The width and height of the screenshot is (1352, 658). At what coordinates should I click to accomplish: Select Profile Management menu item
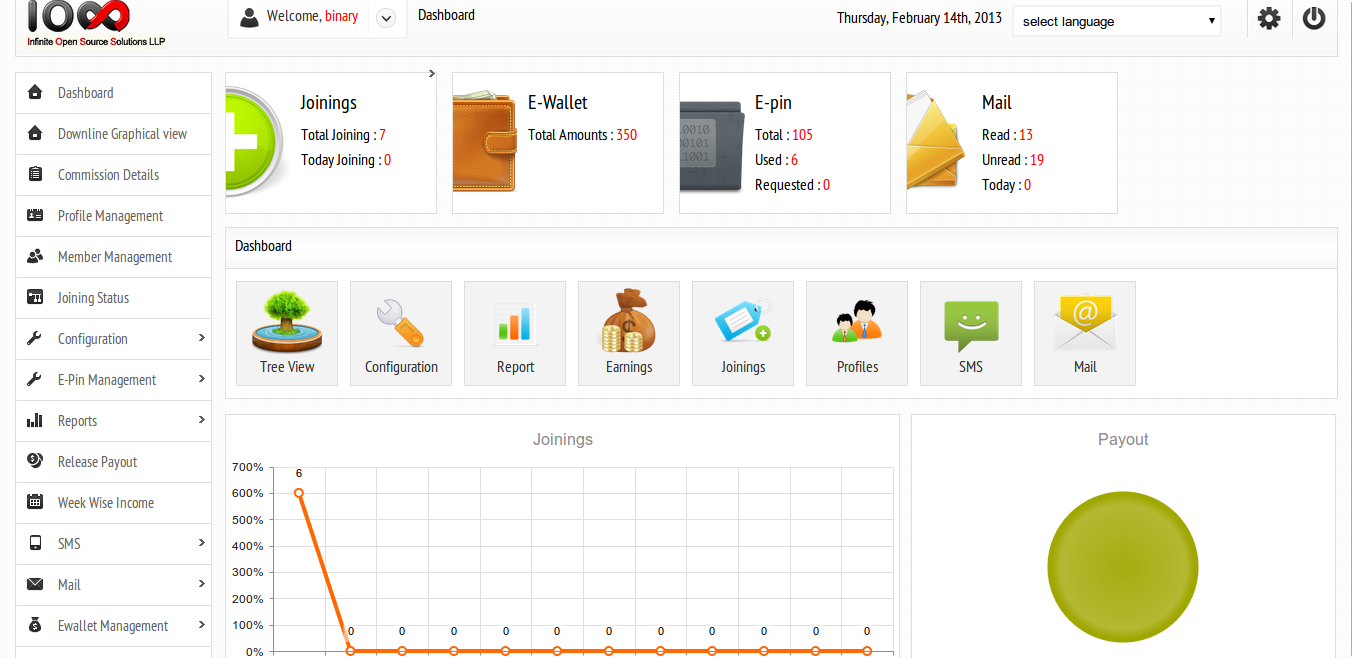(x=114, y=216)
